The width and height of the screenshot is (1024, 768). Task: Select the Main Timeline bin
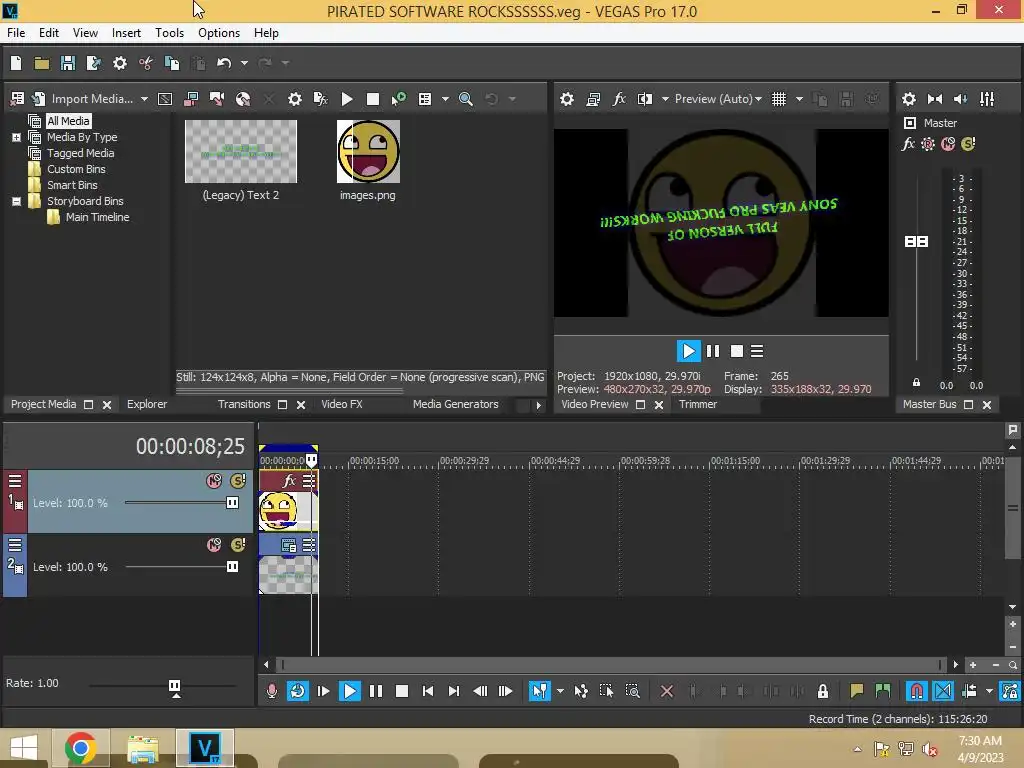pyautogui.click(x=97, y=217)
